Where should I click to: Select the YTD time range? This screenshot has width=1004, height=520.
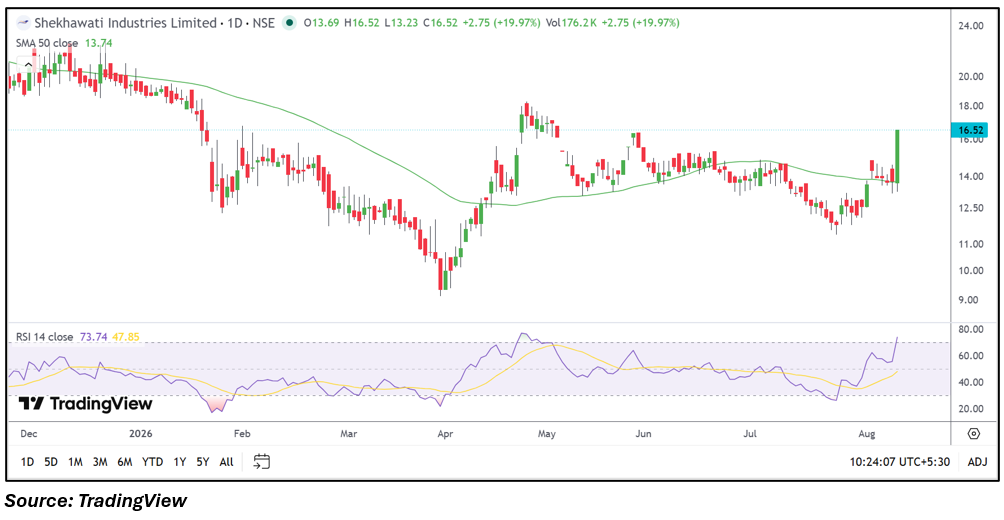coord(152,462)
